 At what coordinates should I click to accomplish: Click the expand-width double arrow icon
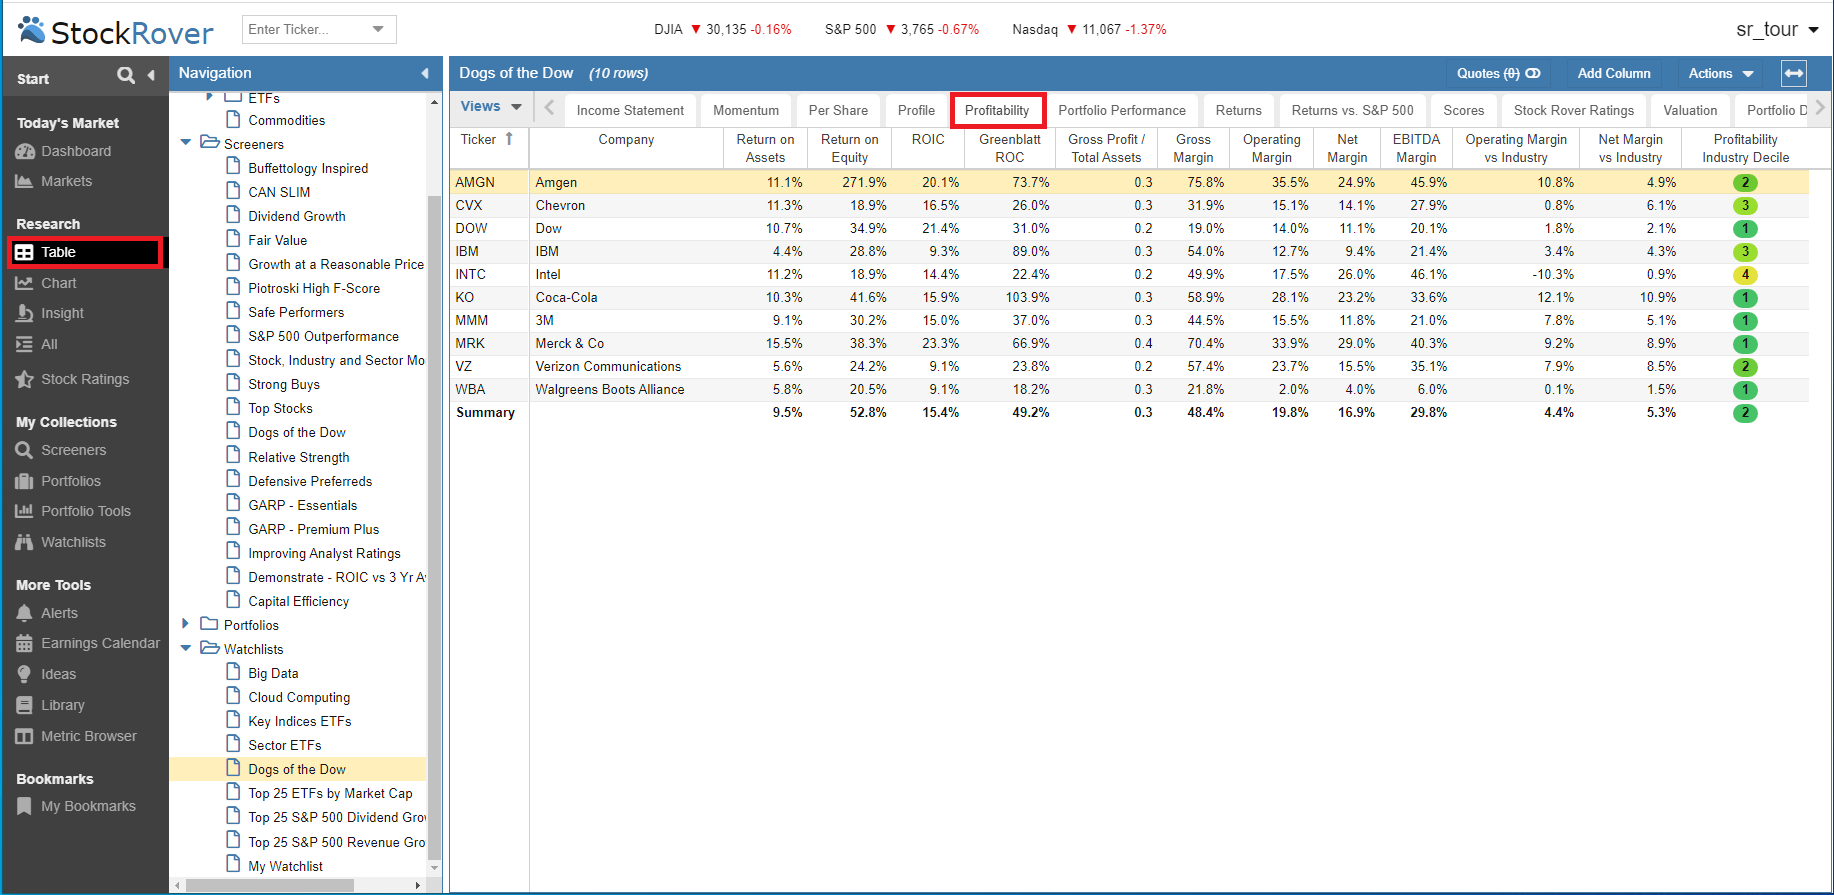coord(1794,73)
